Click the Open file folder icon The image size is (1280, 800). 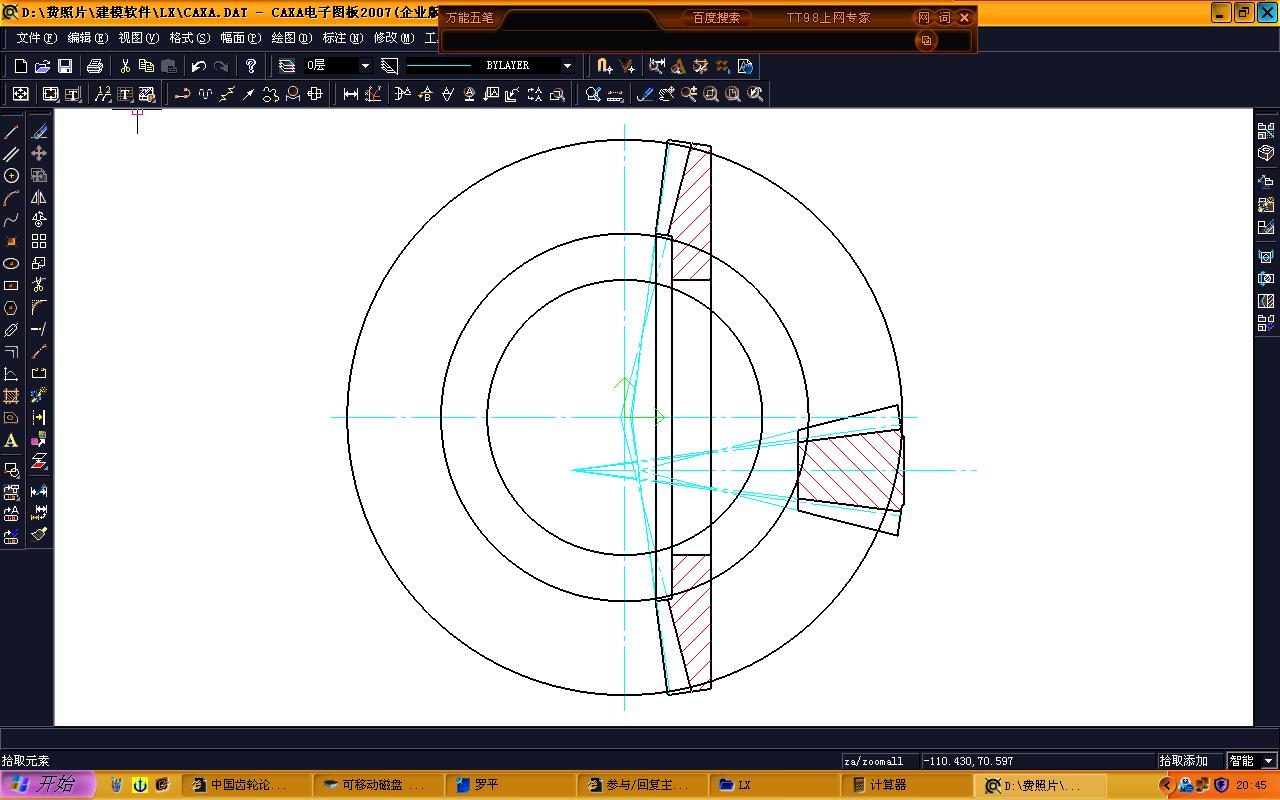(42, 66)
